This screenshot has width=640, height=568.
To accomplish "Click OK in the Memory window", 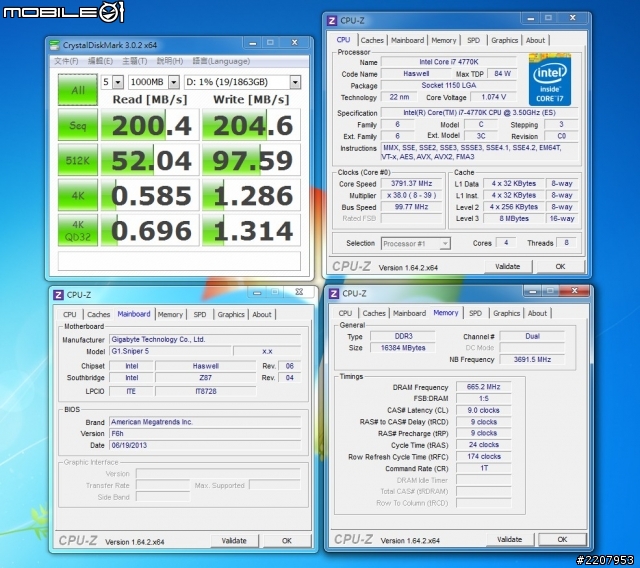I will [x=562, y=540].
